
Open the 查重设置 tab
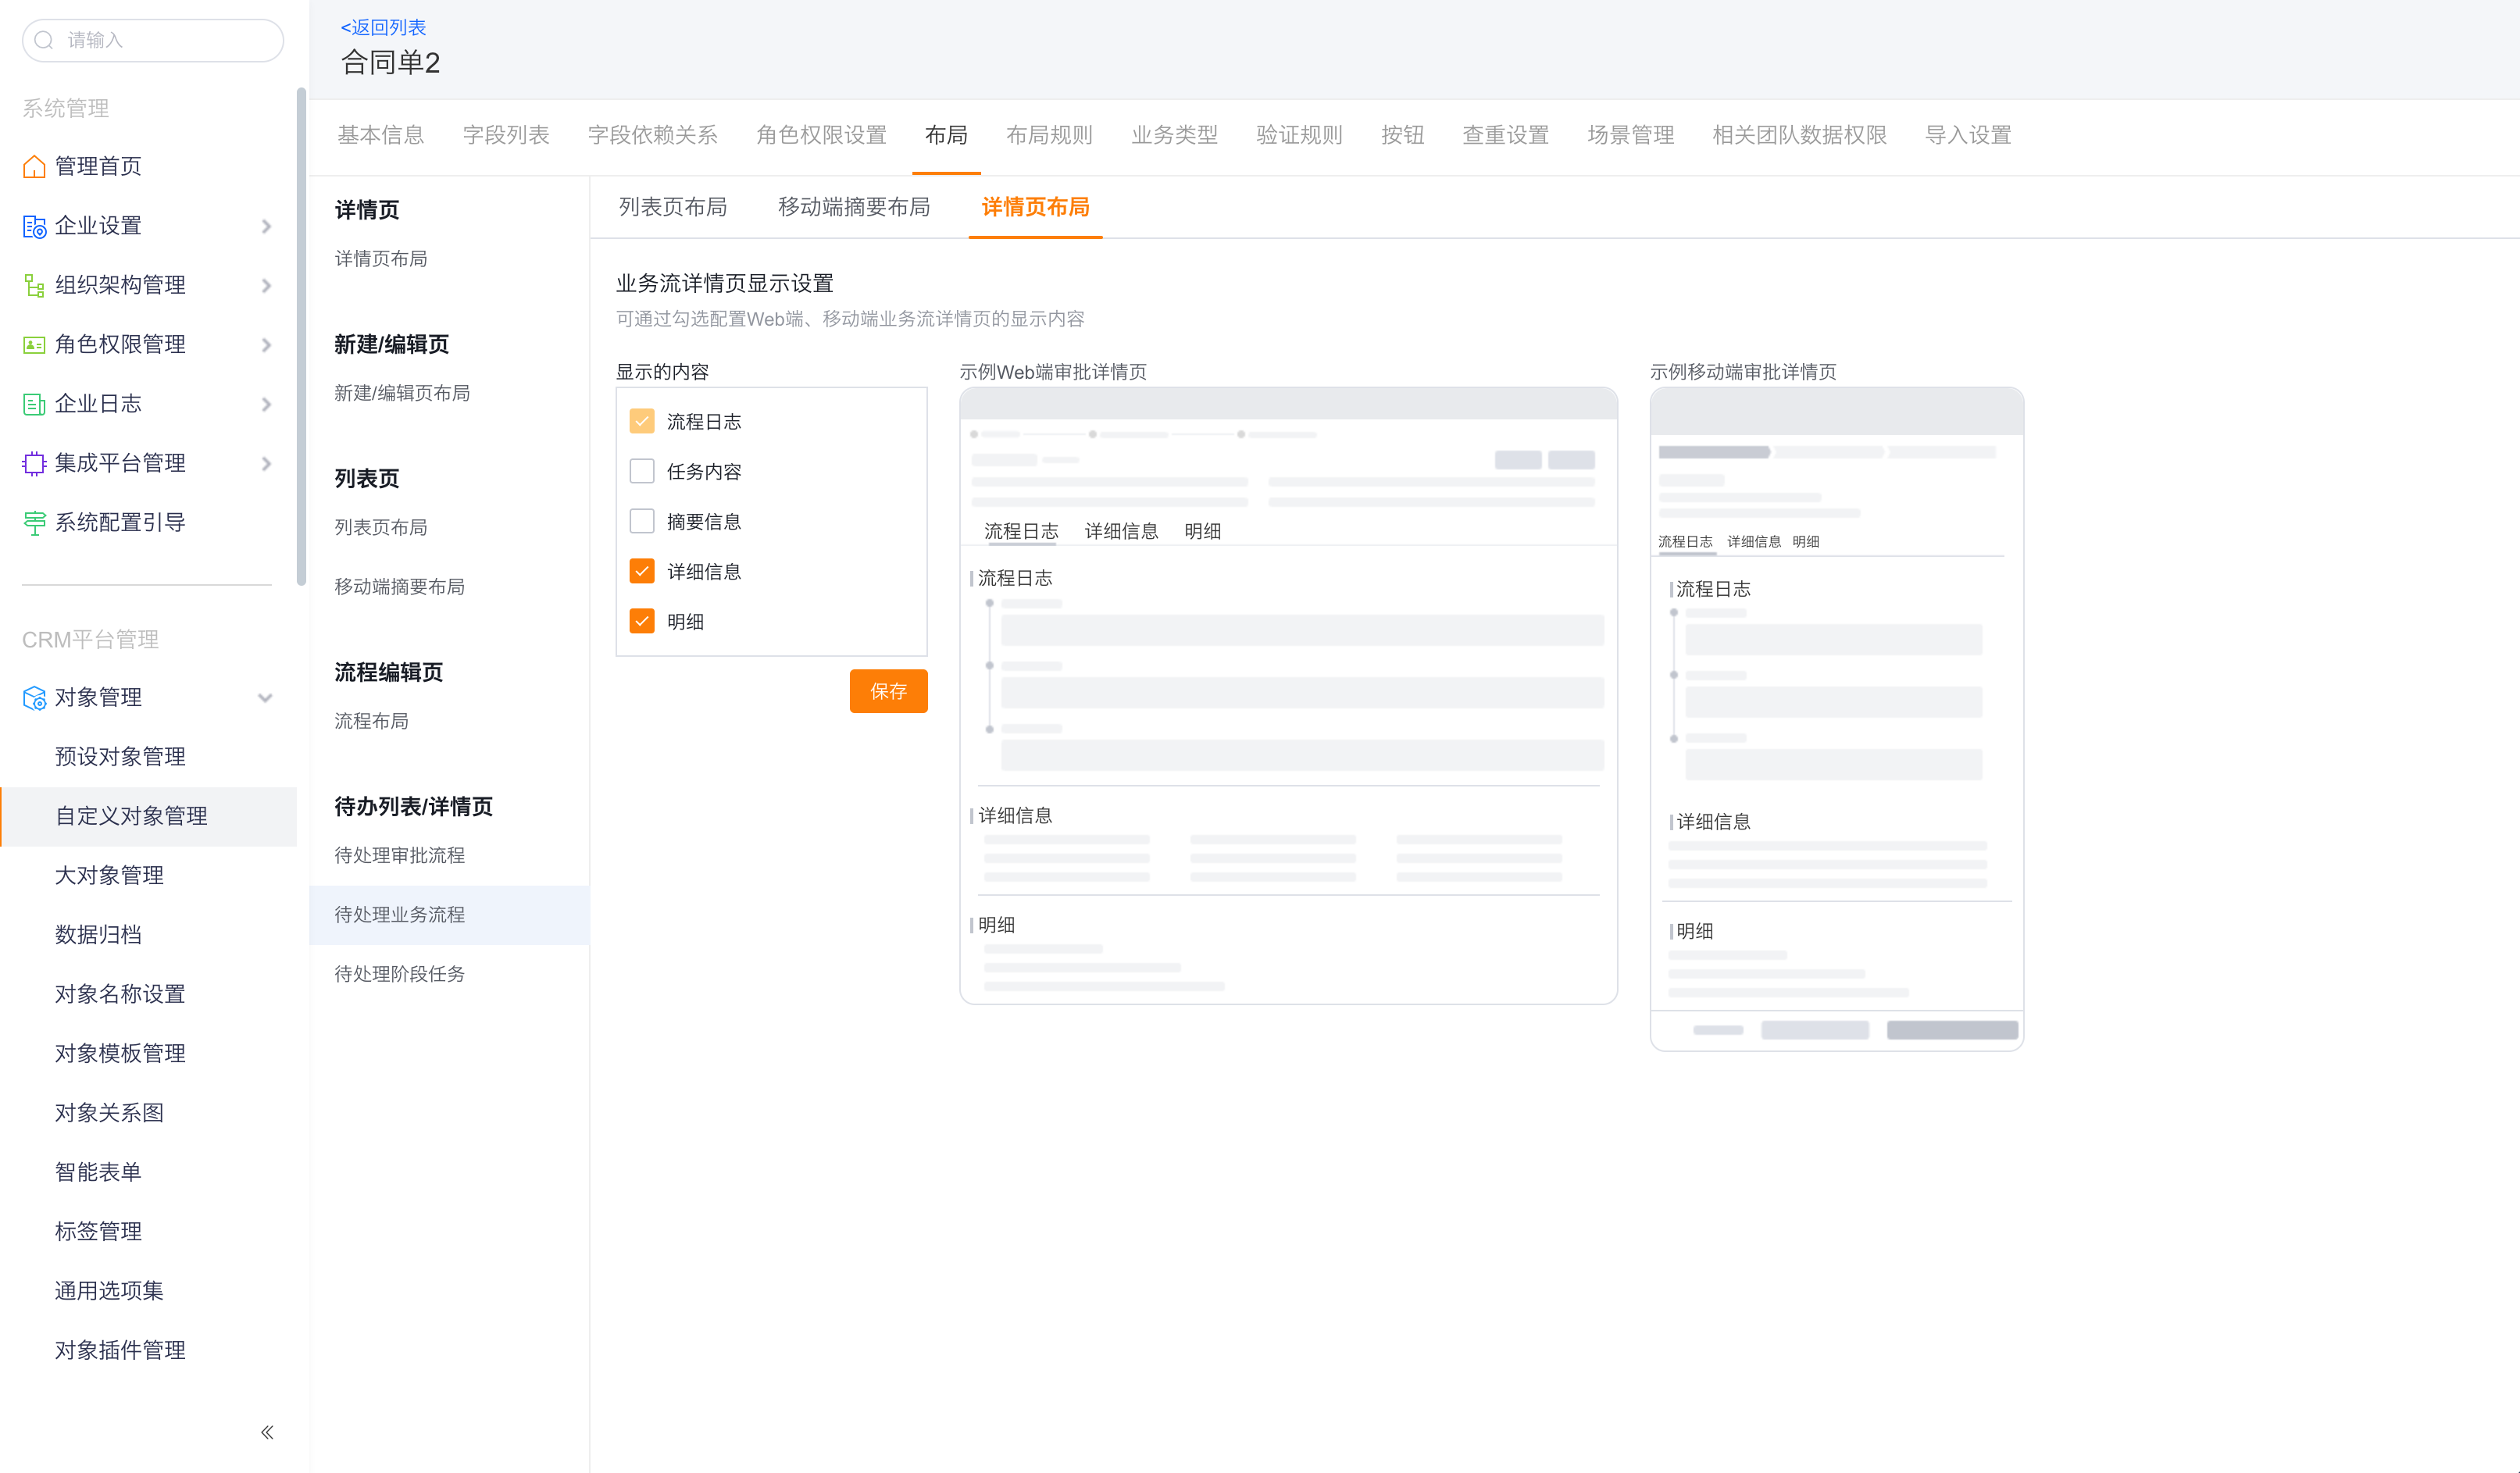pos(1505,135)
